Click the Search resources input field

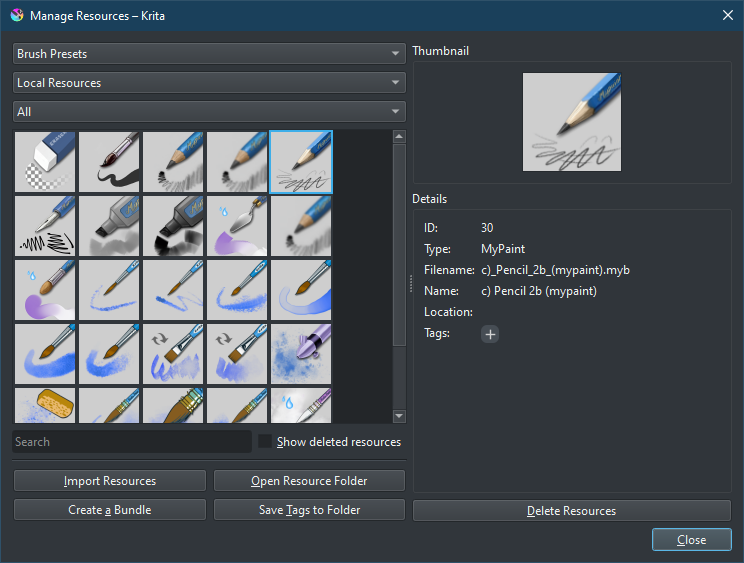point(131,442)
